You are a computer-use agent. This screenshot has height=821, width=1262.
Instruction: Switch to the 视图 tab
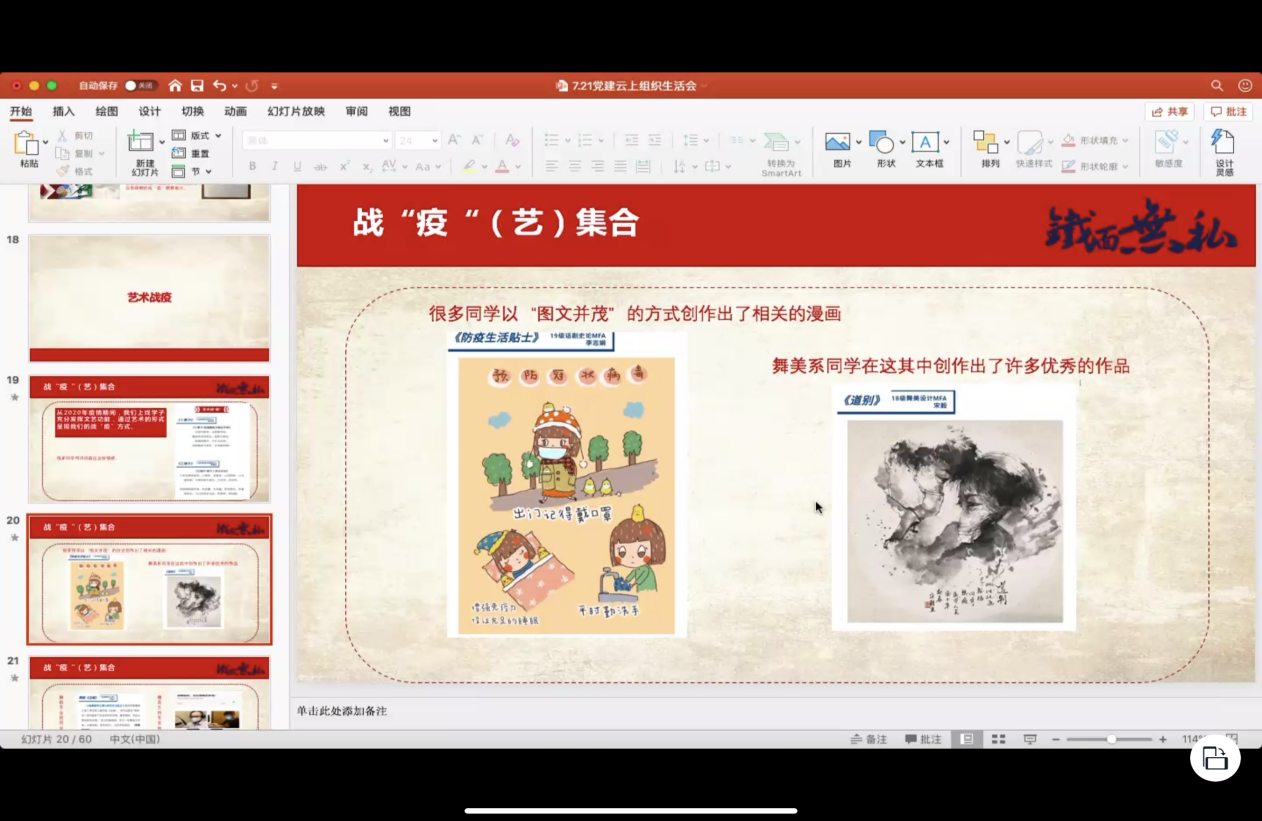pyautogui.click(x=399, y=111)
